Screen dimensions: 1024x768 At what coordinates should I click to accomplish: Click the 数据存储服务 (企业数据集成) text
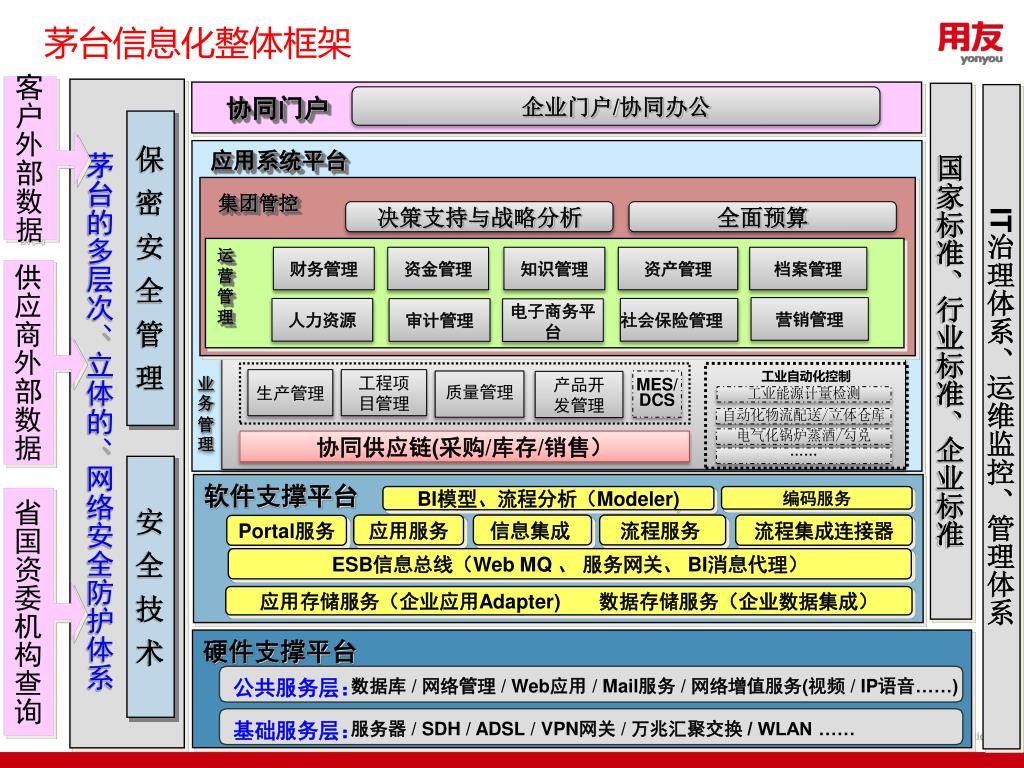(x=734, y=601)
